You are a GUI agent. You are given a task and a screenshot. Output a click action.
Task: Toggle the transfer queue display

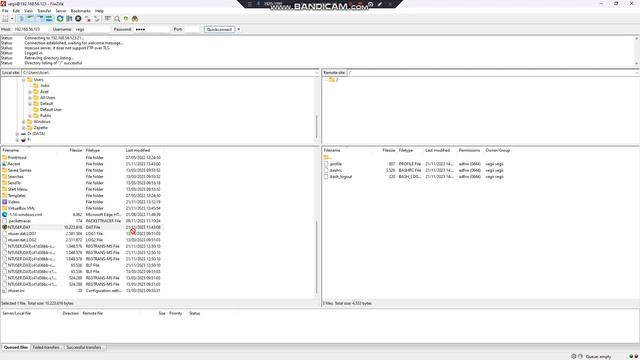tap(49, 19)
